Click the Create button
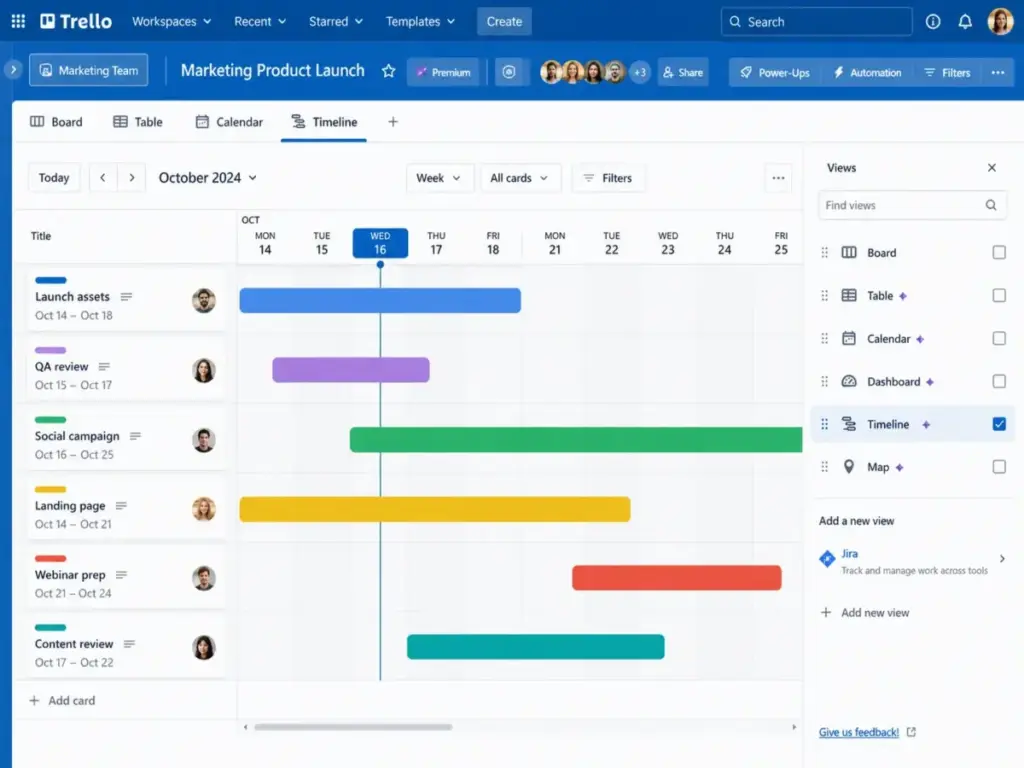1024x768 pixels. (x=504, y=22)
